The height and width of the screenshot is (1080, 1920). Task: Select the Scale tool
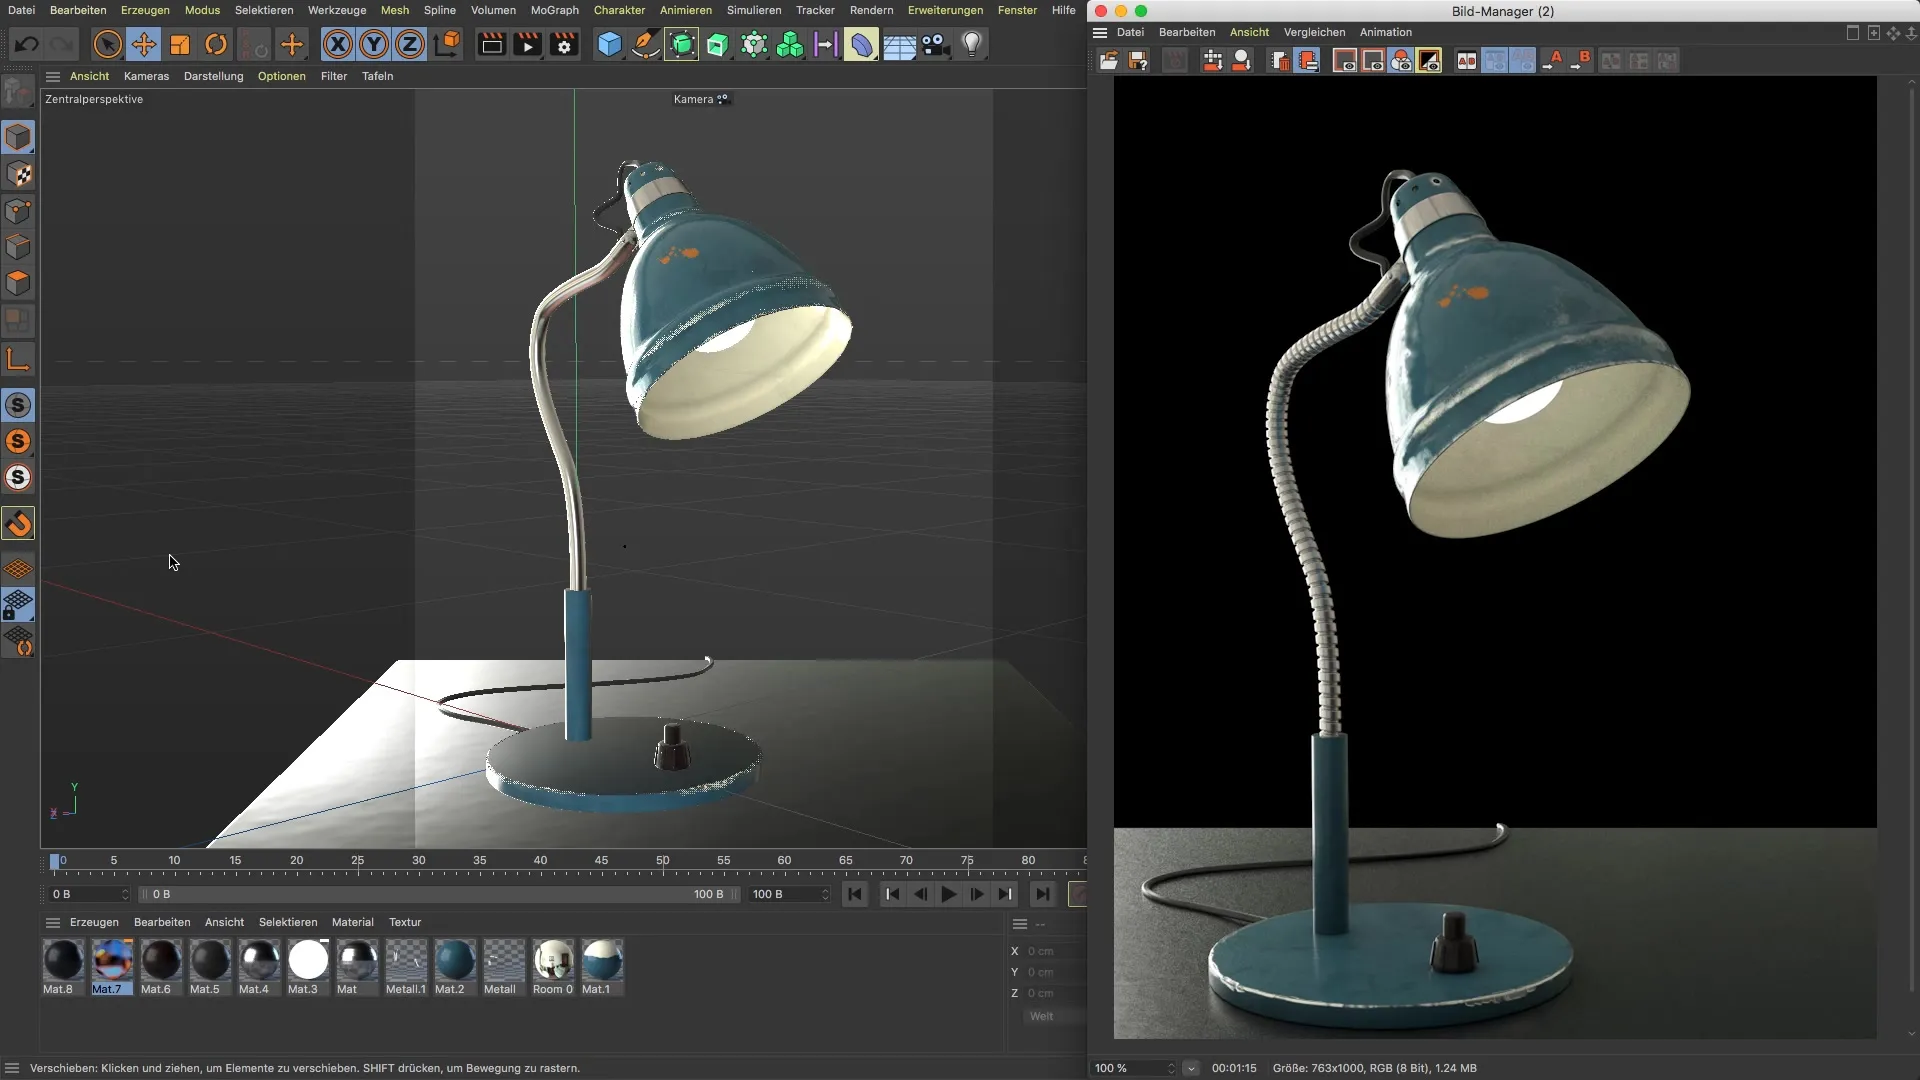point(180,44)
